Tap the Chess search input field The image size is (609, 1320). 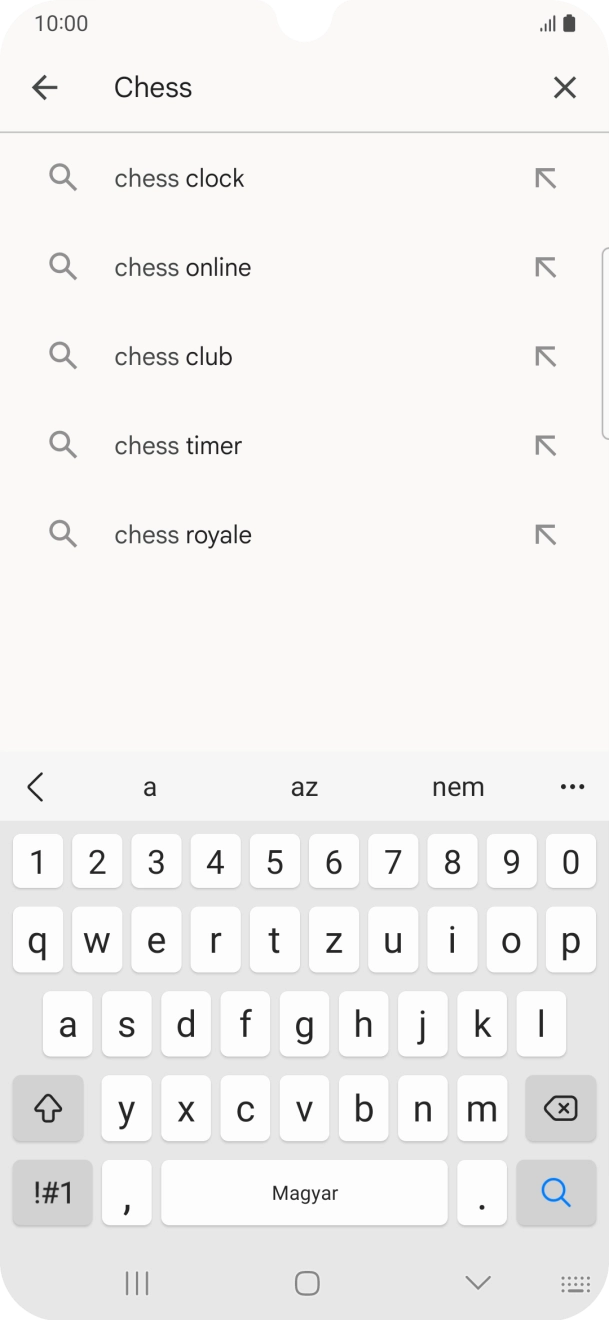coord(300,88)
